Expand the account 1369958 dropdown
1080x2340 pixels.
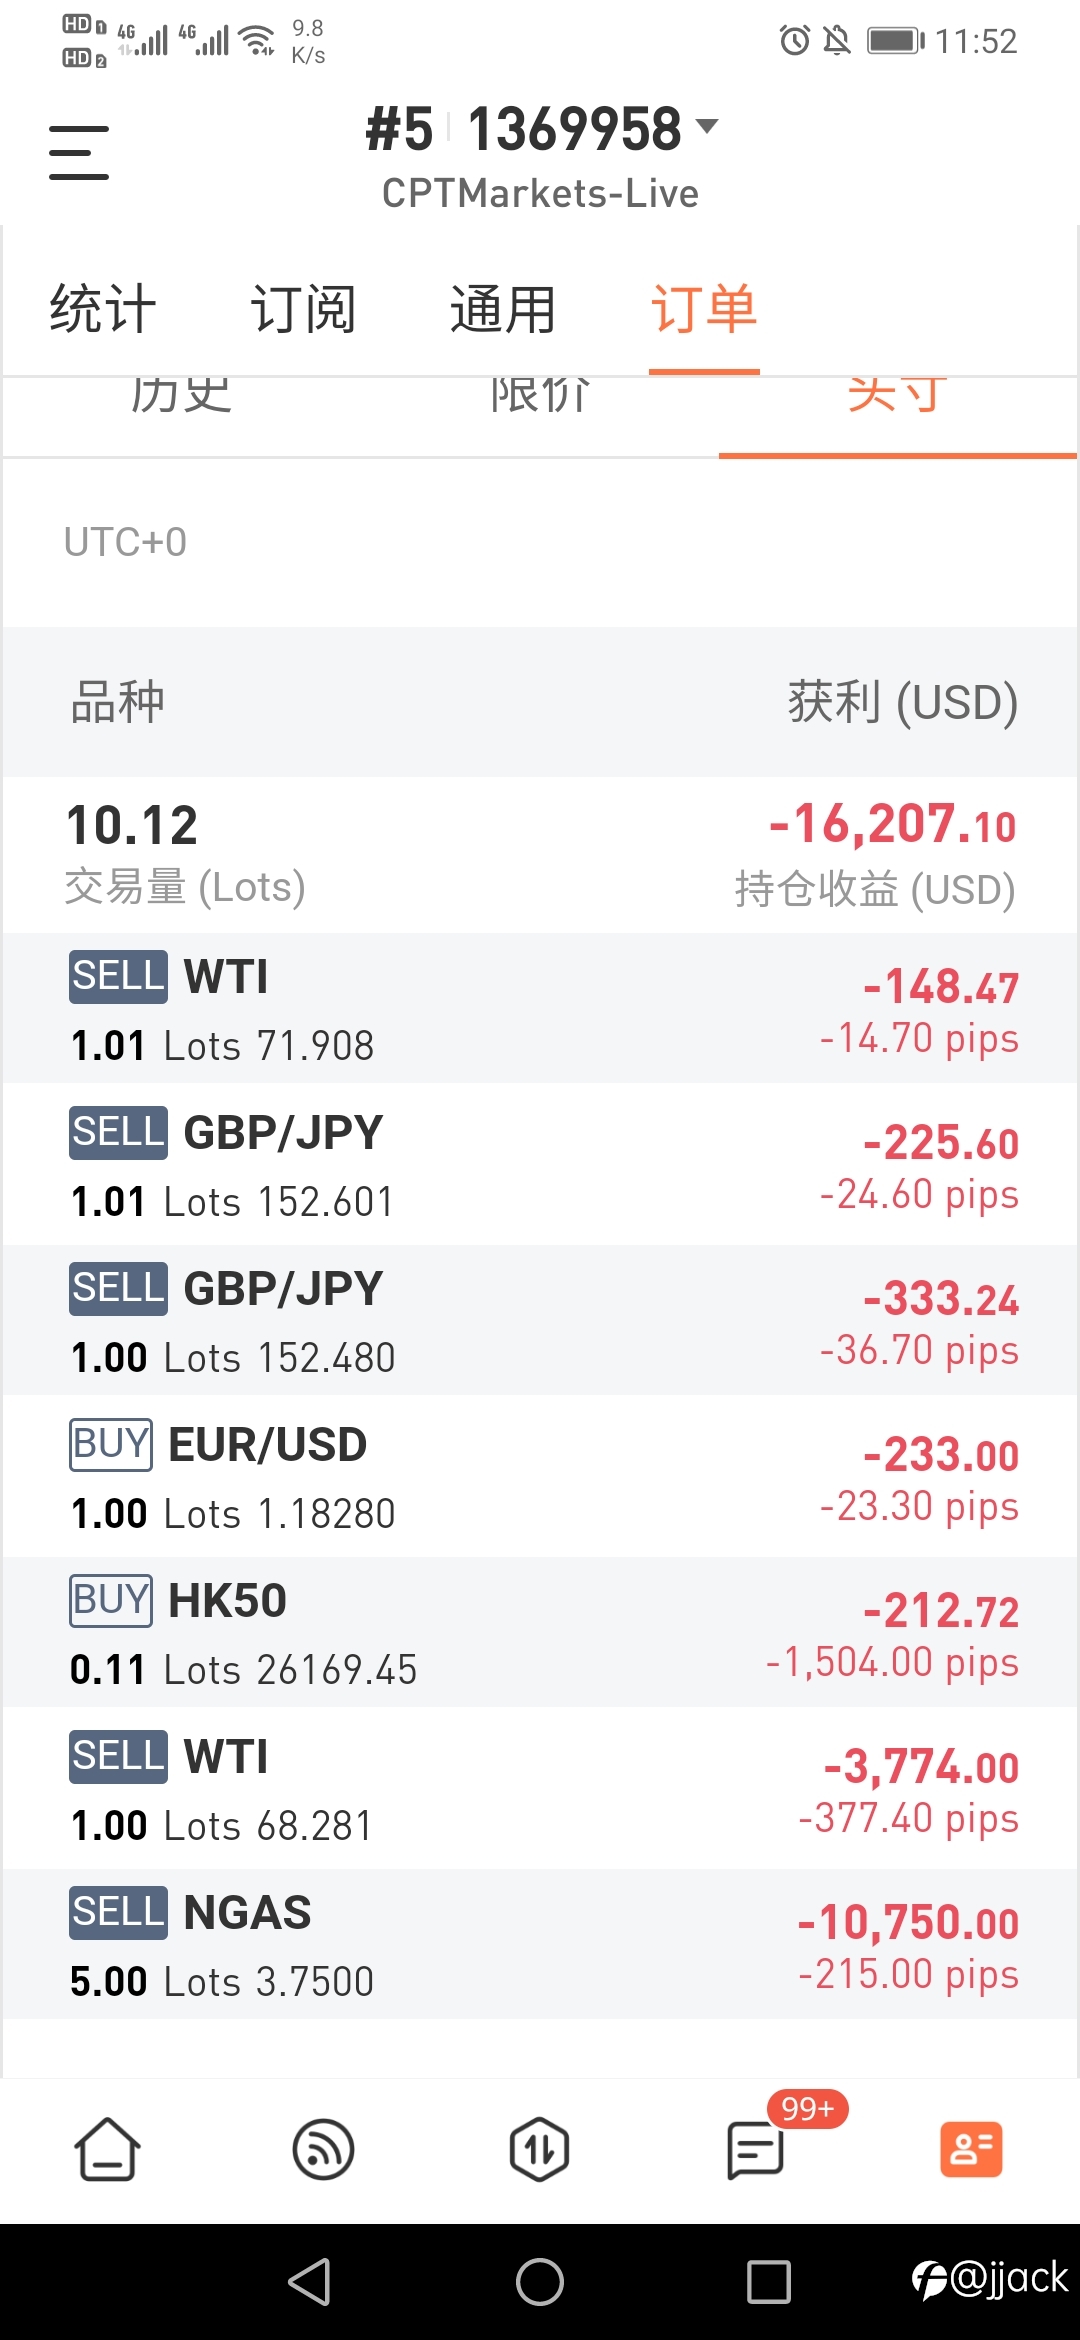pos(542,130)
